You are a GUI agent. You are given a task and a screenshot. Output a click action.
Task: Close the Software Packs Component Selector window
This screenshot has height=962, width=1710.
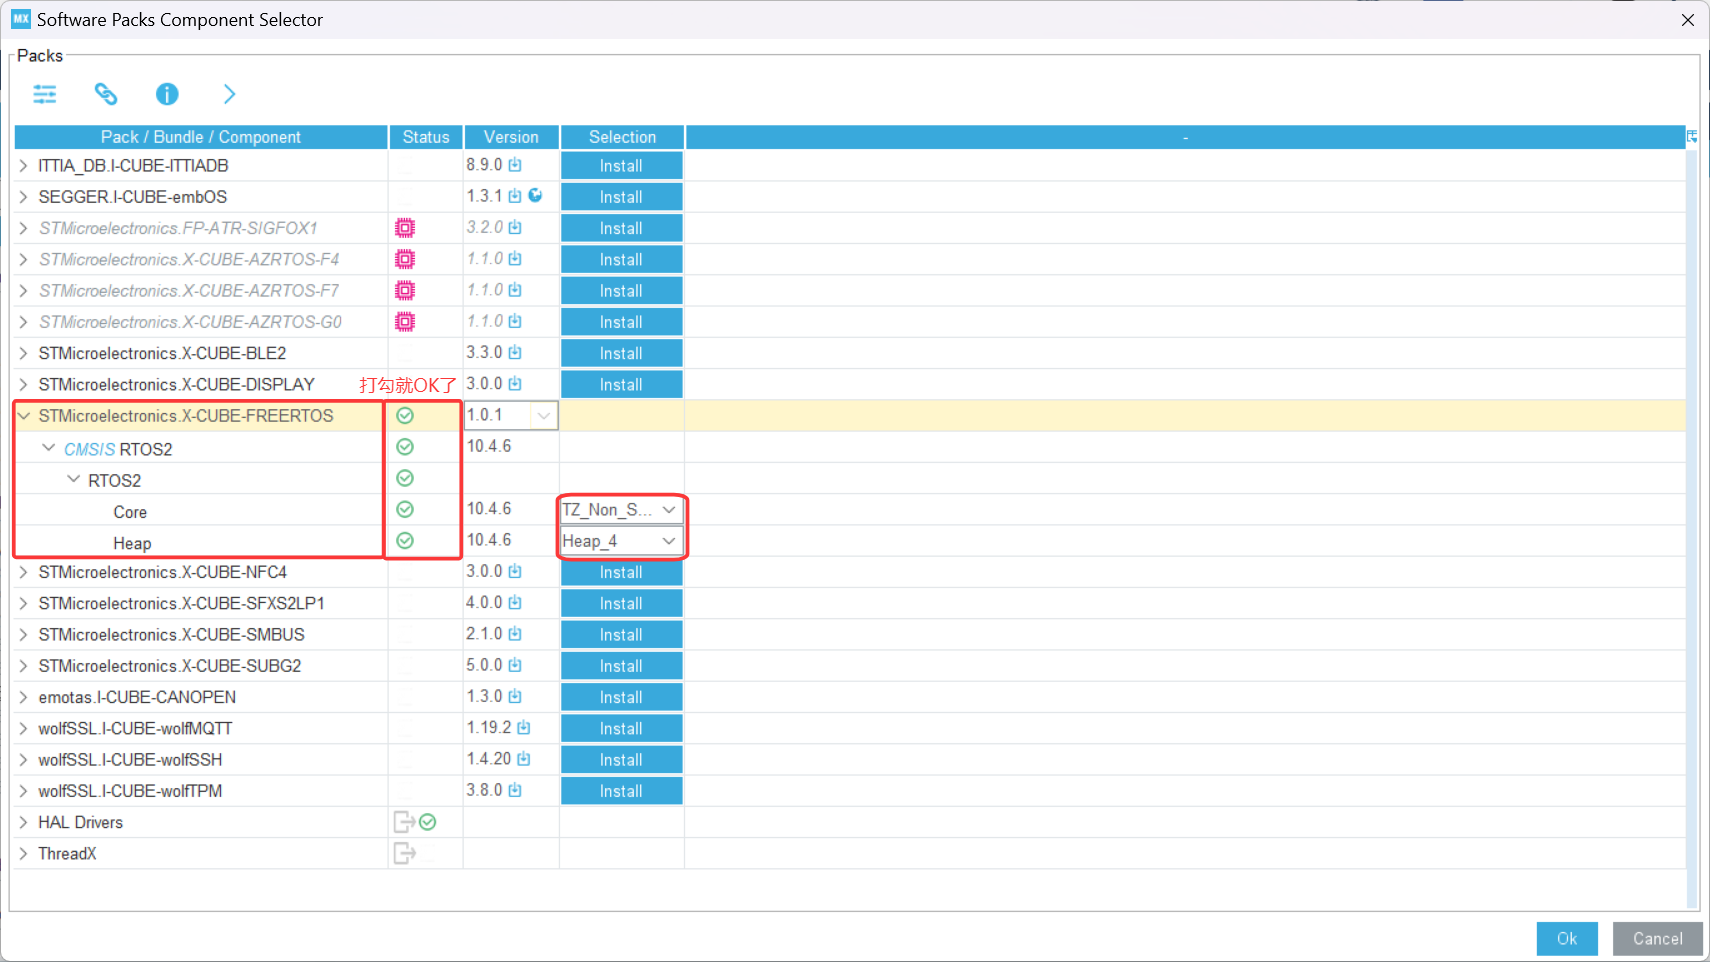tap(1688, 20)
